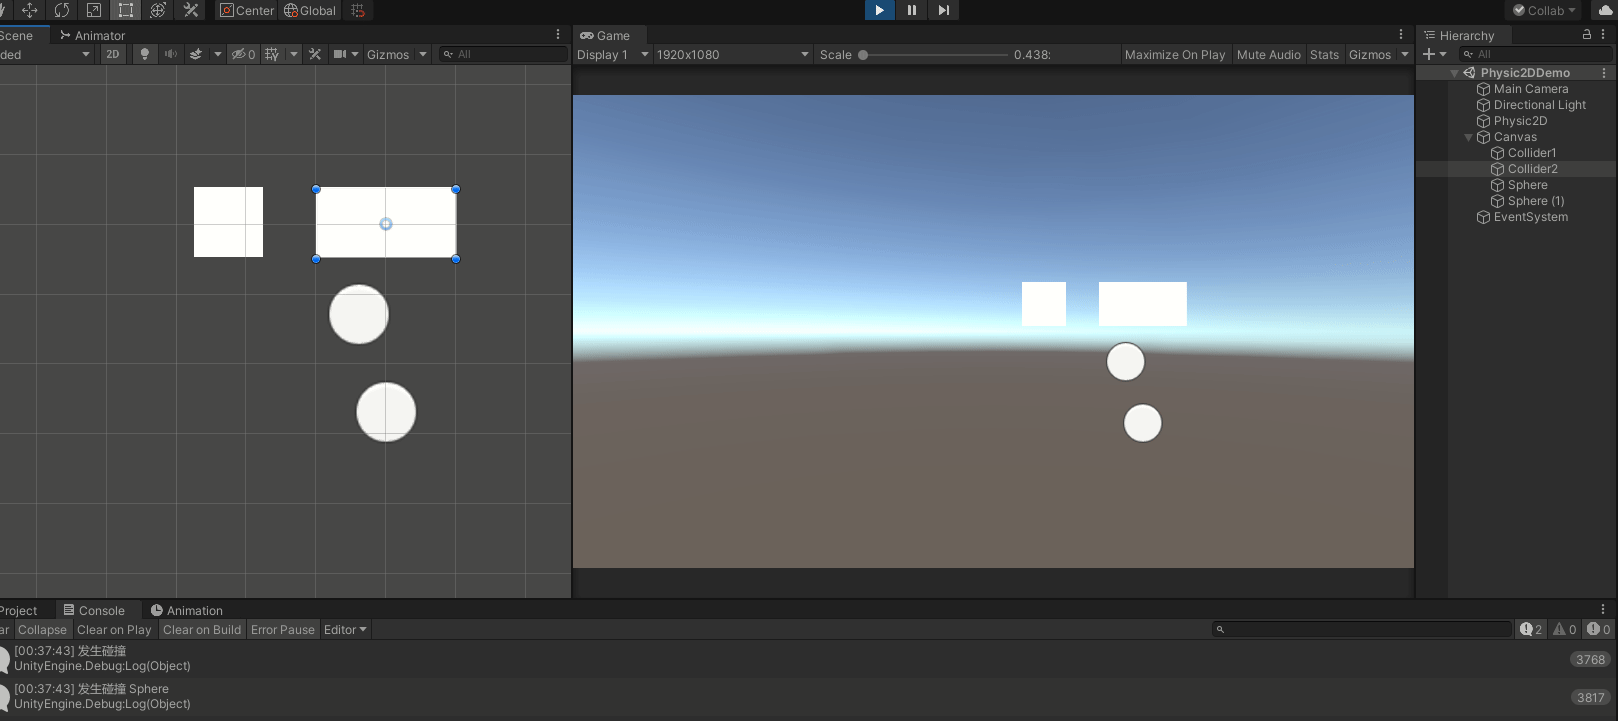This screenshot has height=721, width=1618.
Task: Switch to the Scene tab
Action: coord(17,35)
